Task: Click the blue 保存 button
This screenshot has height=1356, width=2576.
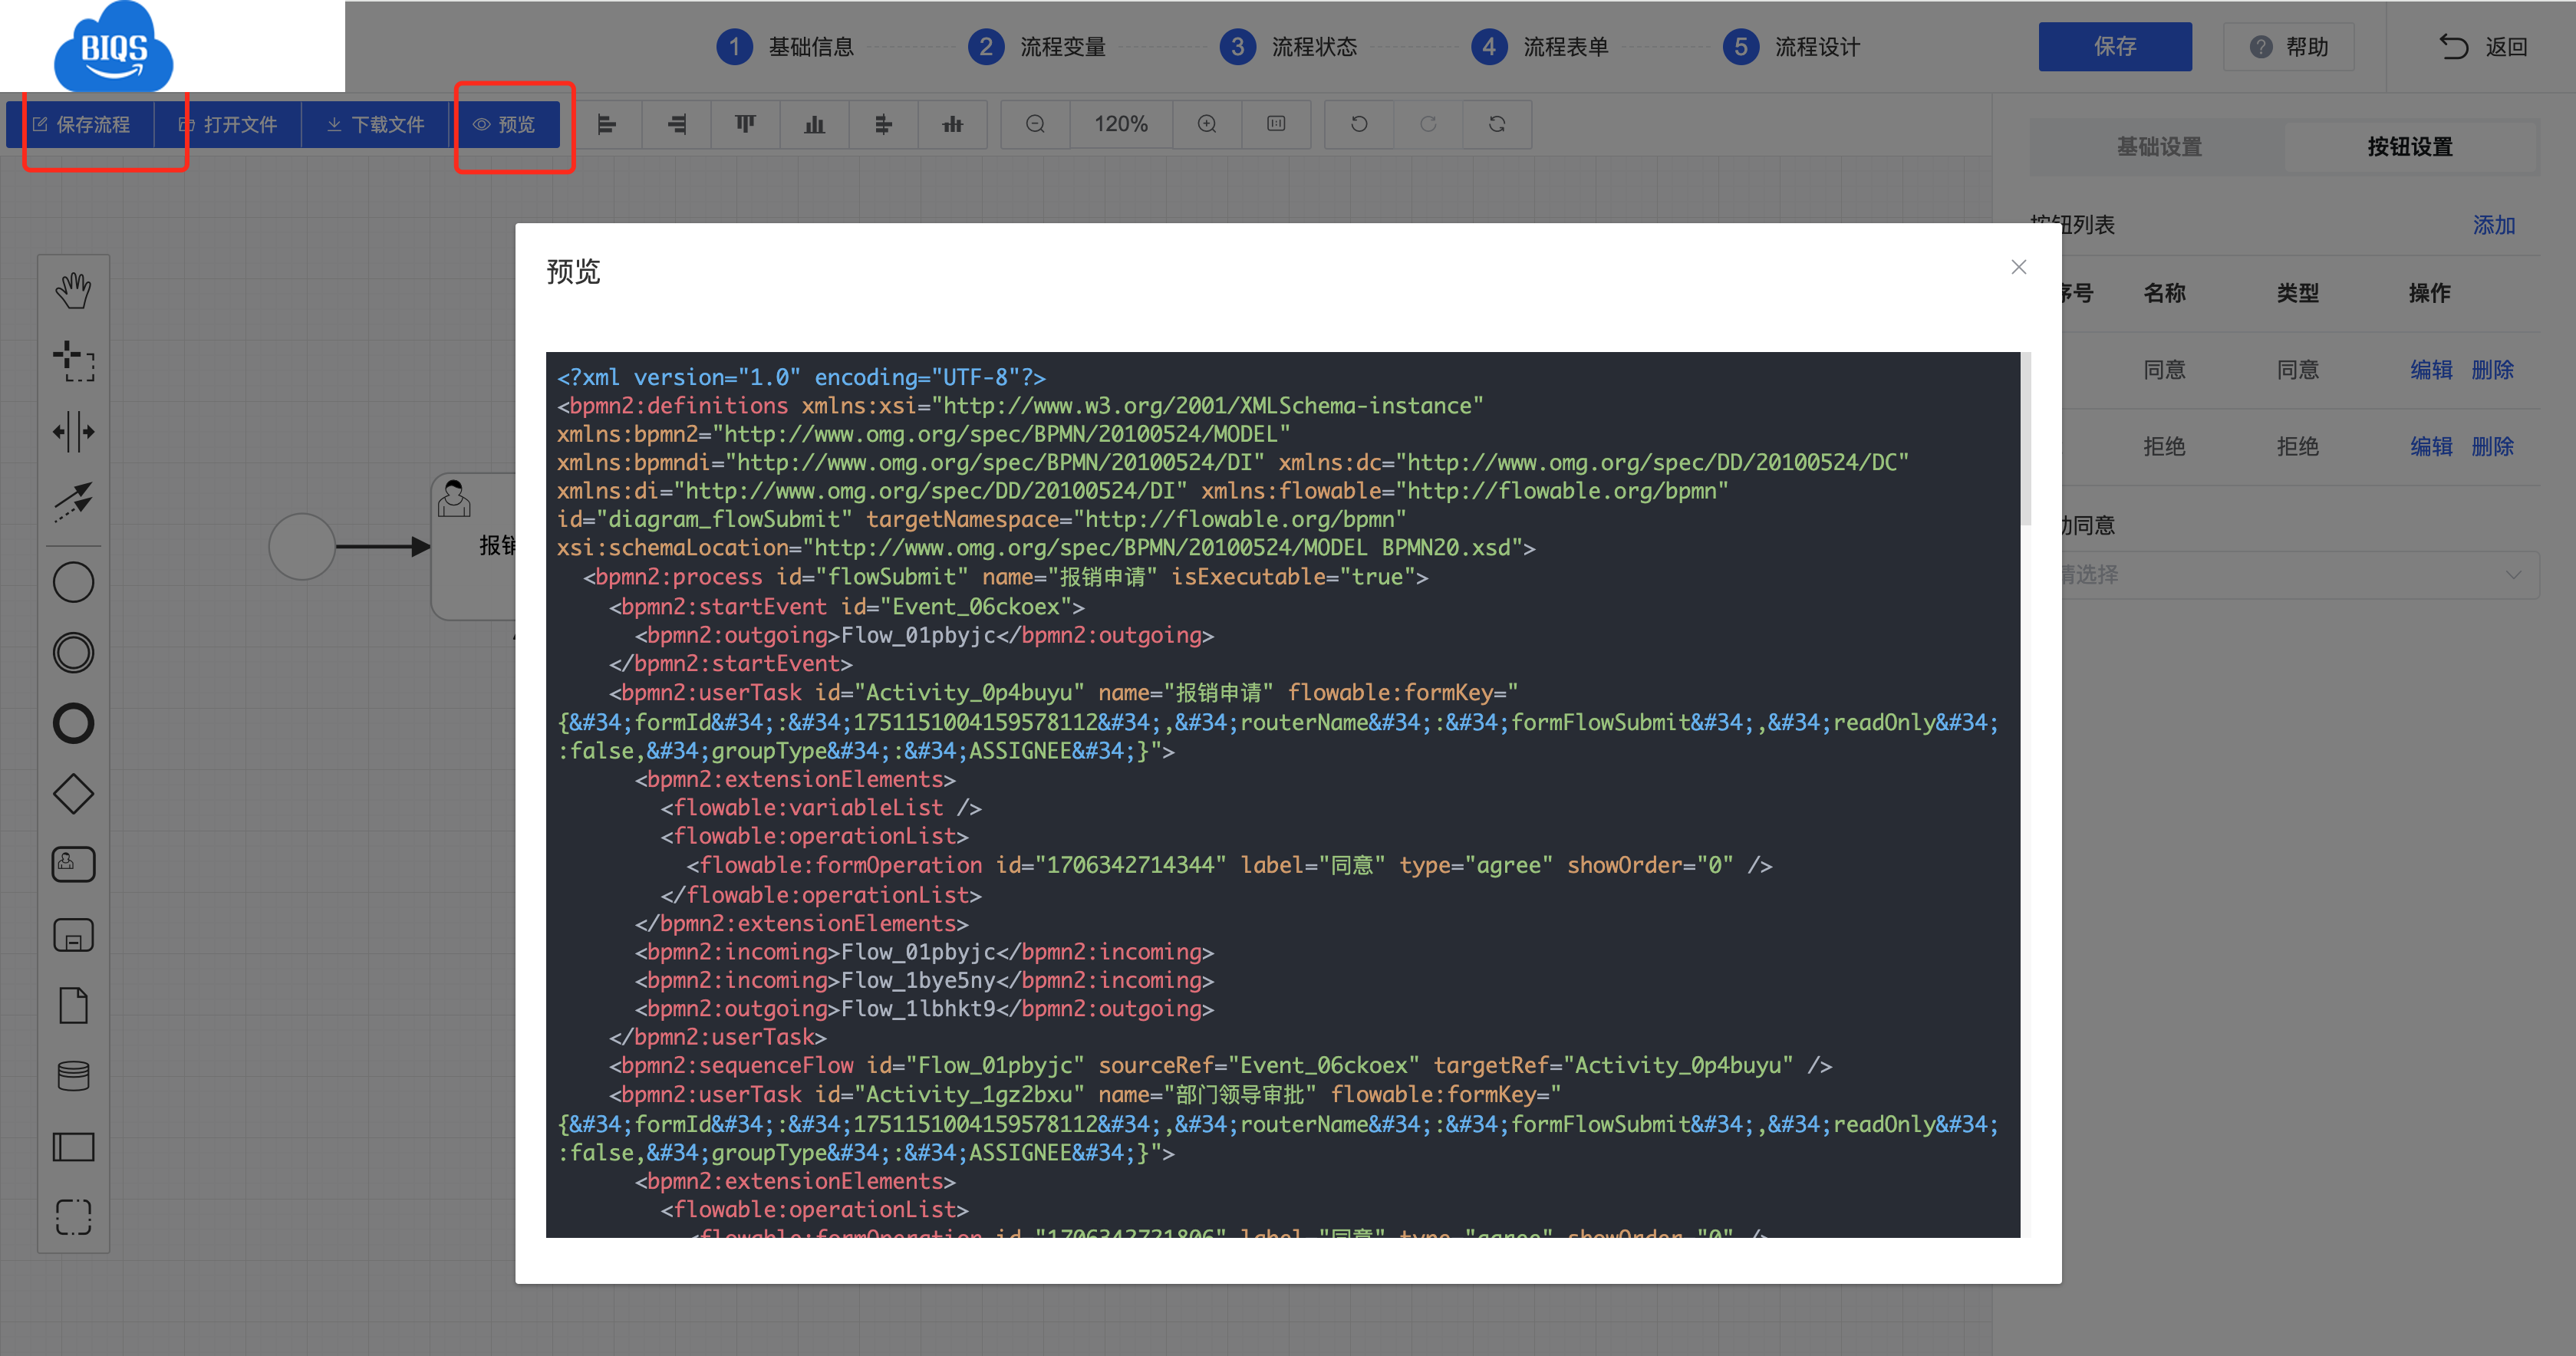Action: [x=2115, y=47]
